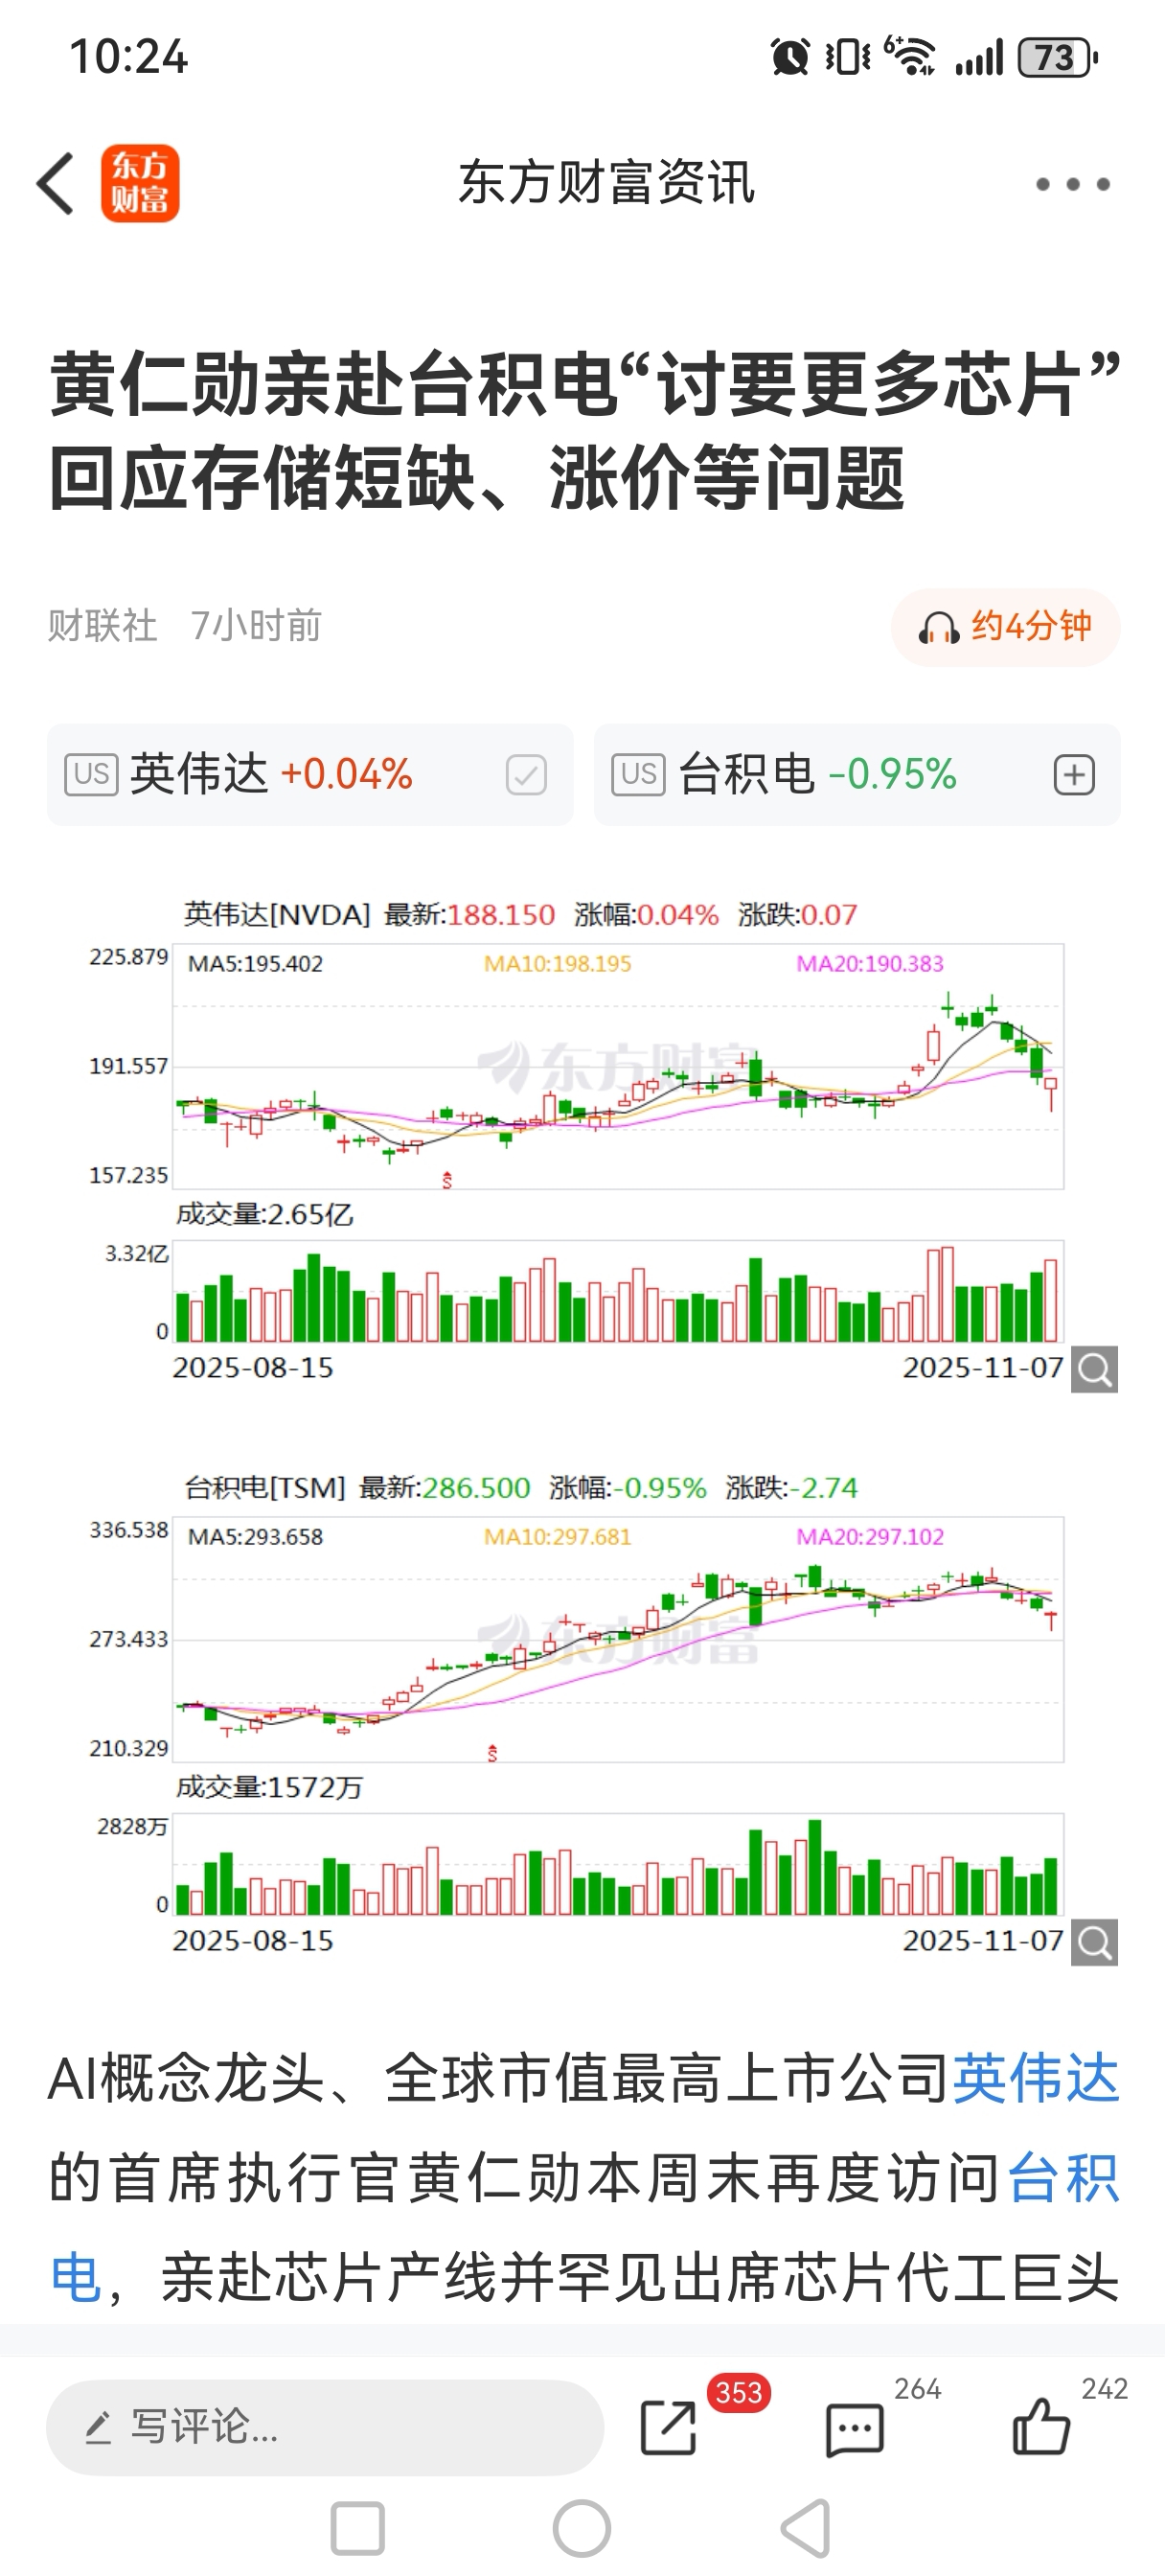Toggle watchlist checkmark for 英伟达
1165x2576 pixels.
[526, 775]
